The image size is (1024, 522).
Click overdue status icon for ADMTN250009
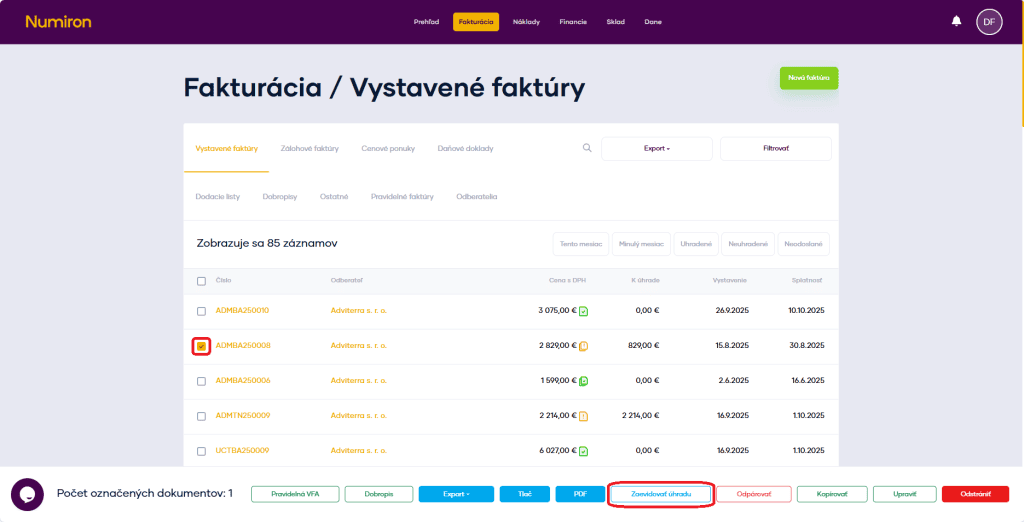click(583, 416)
